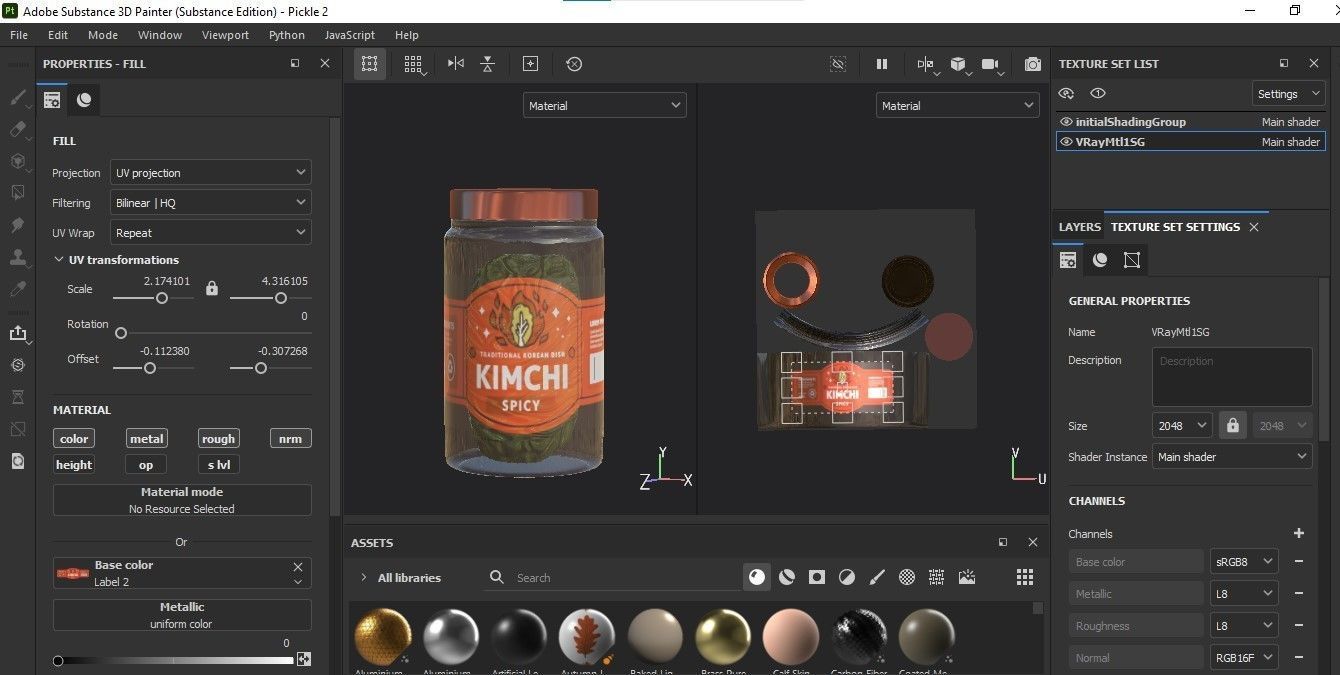This screenshot has width=1340, height=675.
Task: Adjust the Rotation slider handle
Action: coord(121,333)
